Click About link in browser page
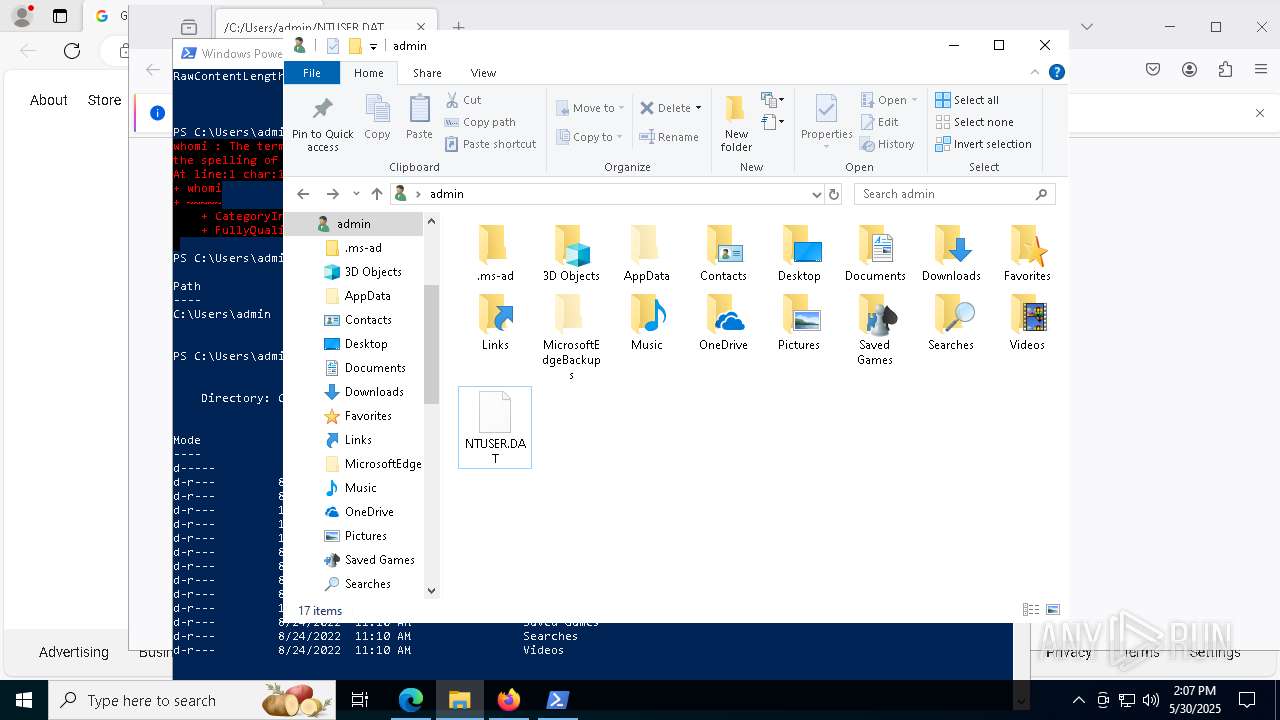 pos(49,100)
